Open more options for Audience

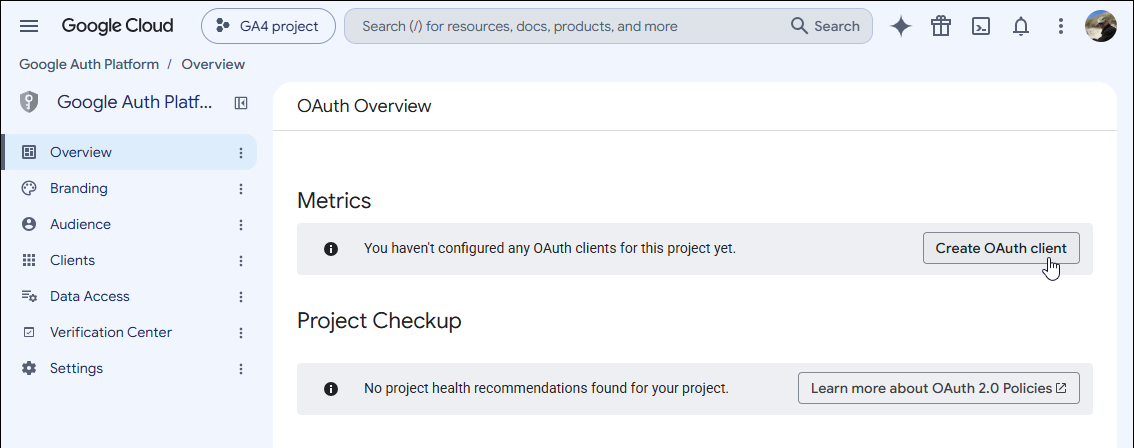pos(241,225)
